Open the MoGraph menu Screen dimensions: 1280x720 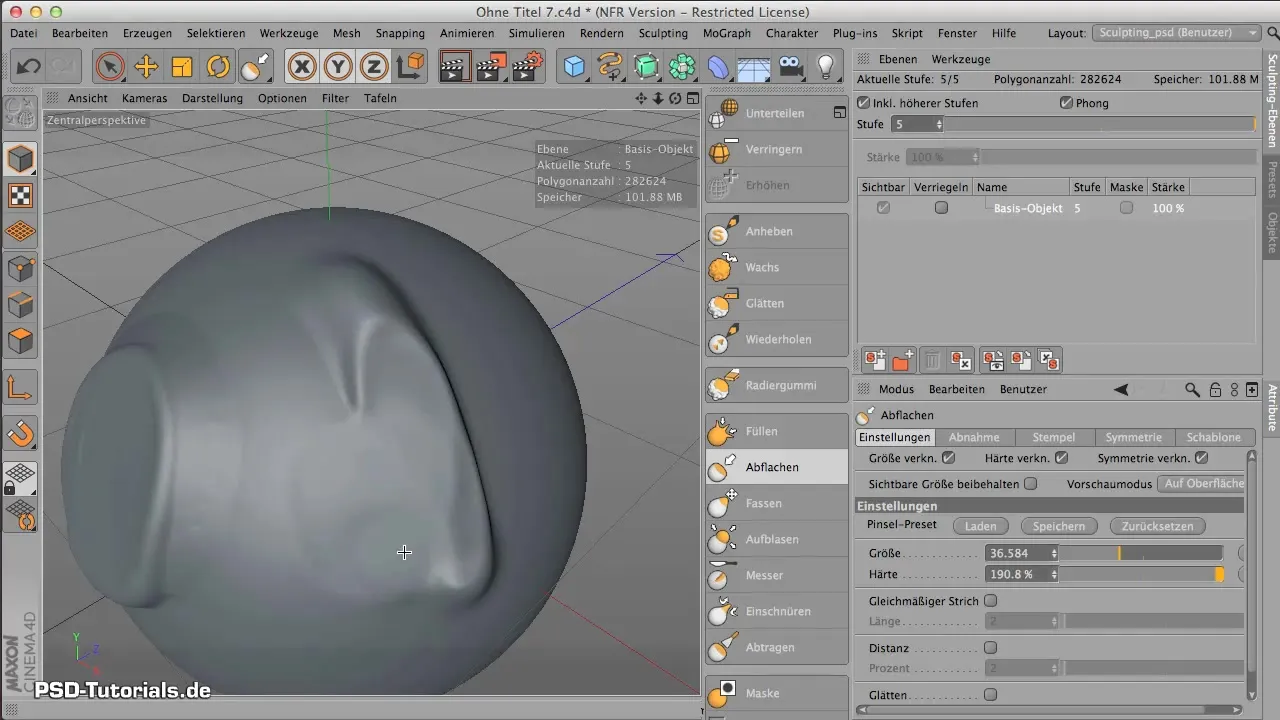coord(726,33)
